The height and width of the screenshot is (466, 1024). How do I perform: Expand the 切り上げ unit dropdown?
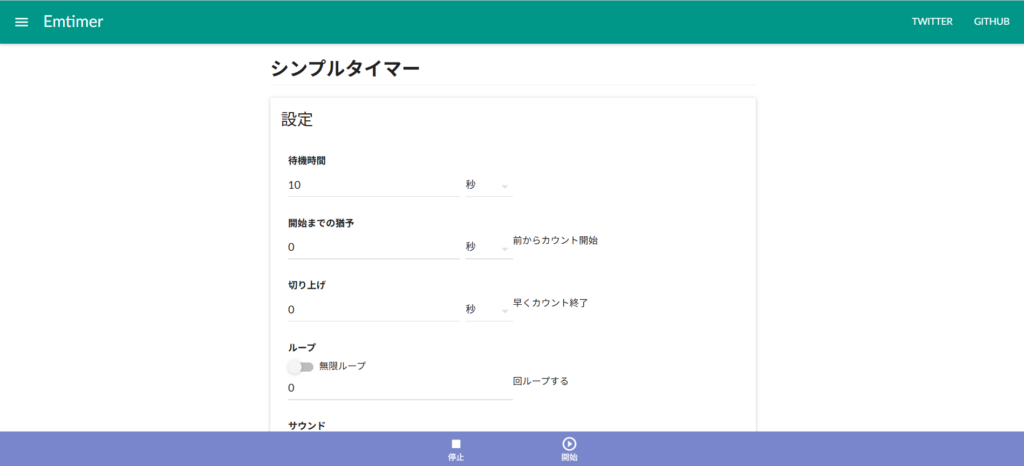(487, 310)
